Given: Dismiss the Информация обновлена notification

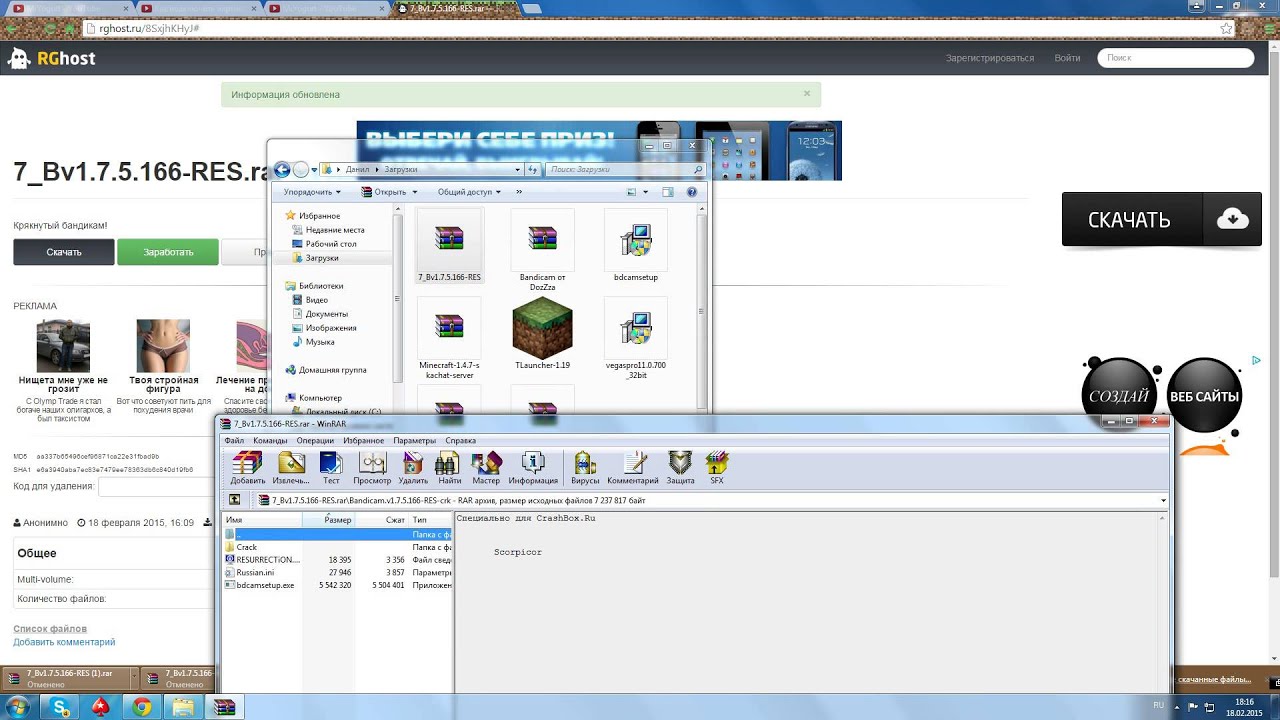Looking at the screenshot, I should (807, 93).
